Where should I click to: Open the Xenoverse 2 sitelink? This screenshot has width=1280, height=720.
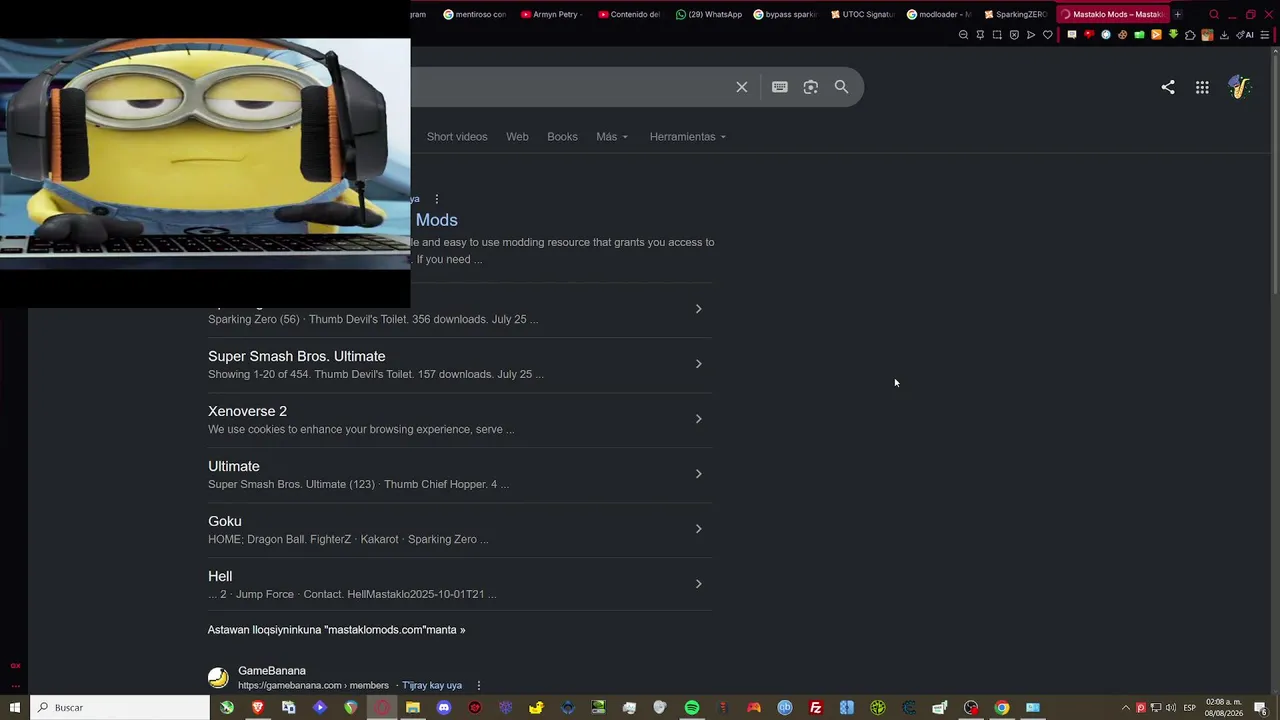coord(247,411)
